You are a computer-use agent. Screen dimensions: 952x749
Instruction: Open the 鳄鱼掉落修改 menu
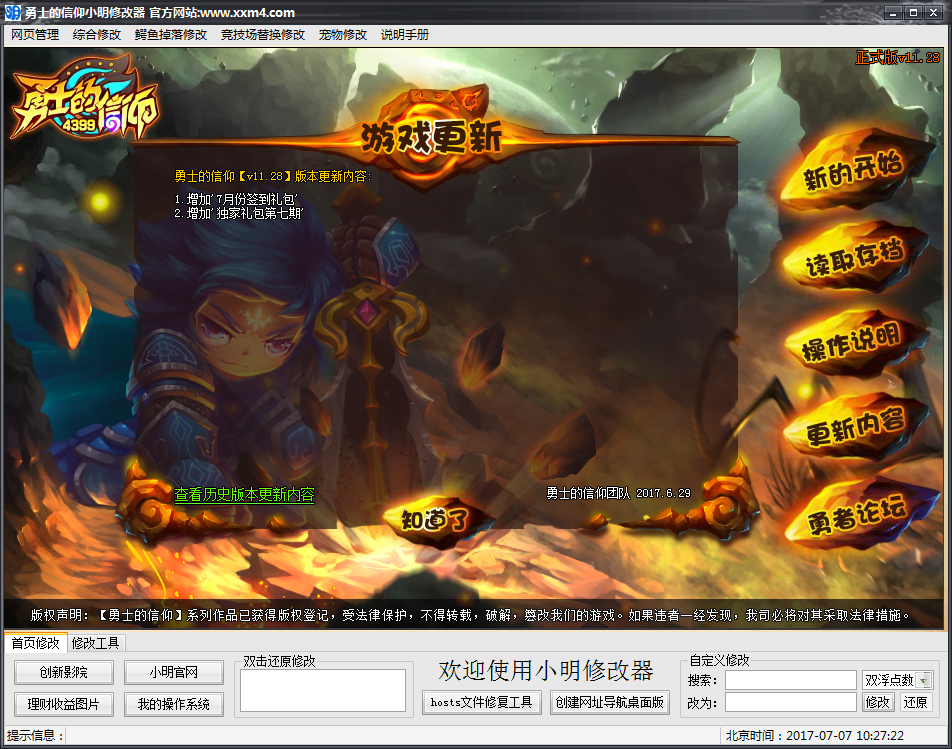[171, 35]
